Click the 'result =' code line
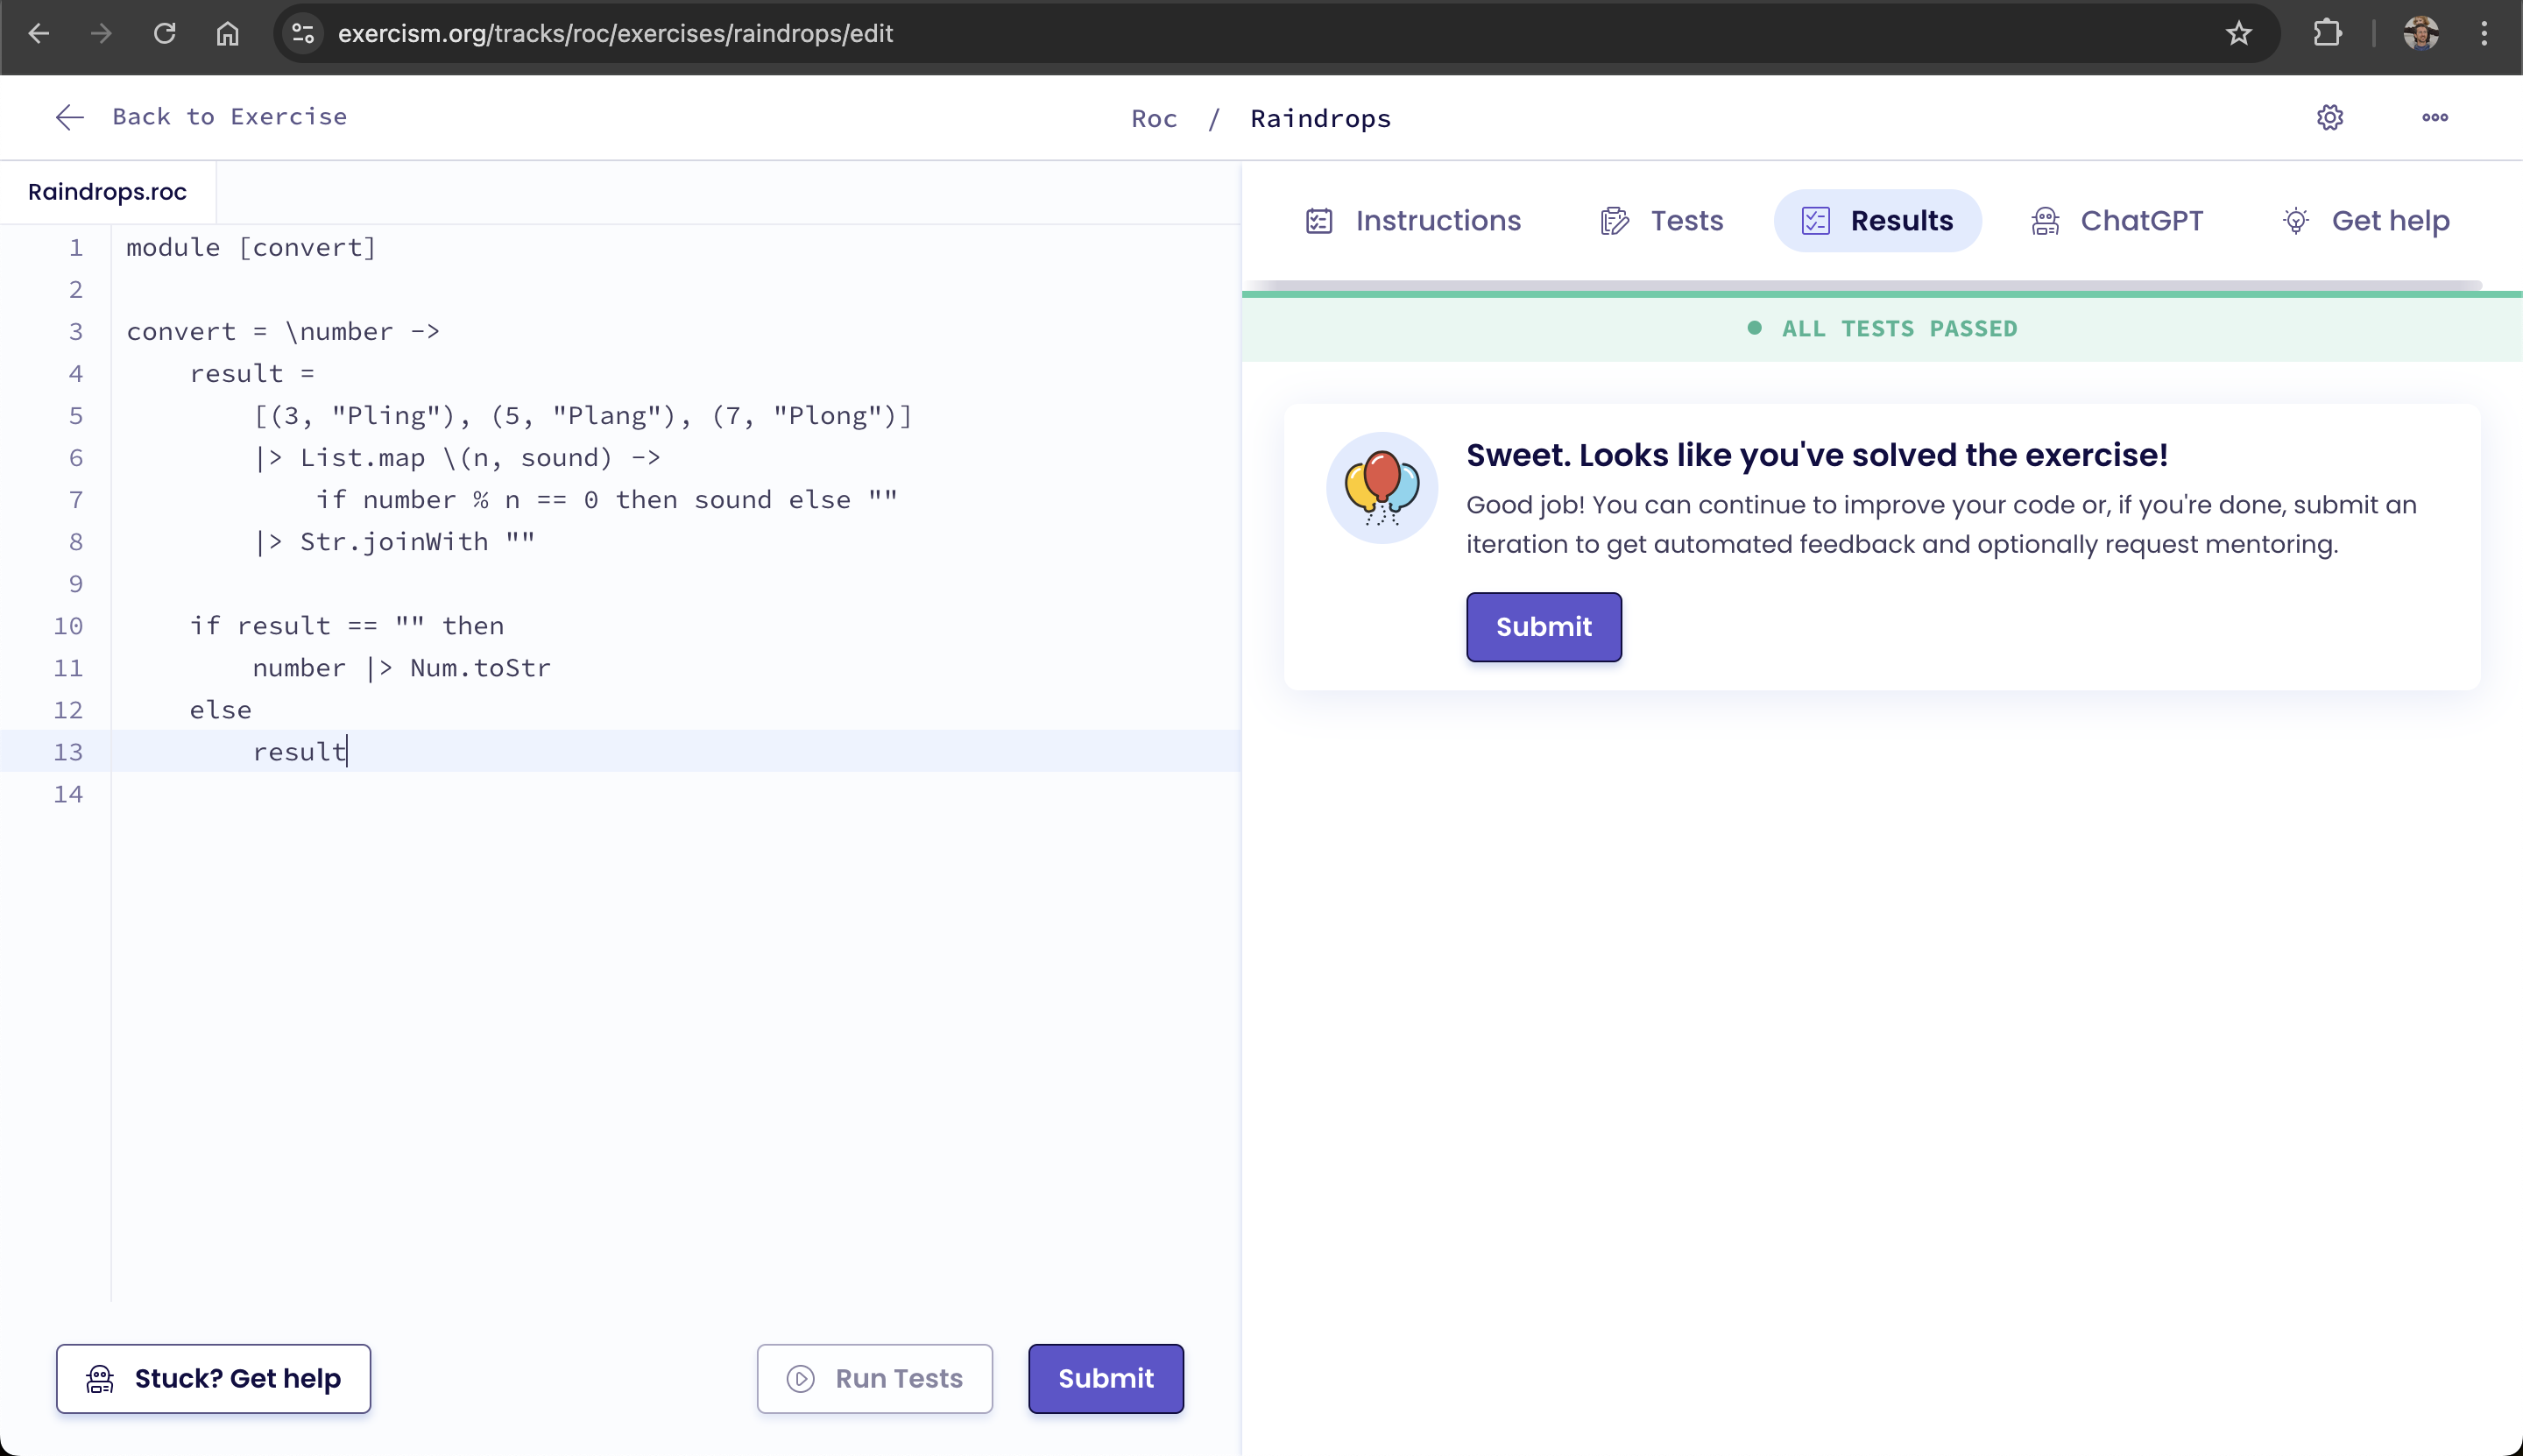Viewport: 2523px width, 1456px height. point(252,374)
